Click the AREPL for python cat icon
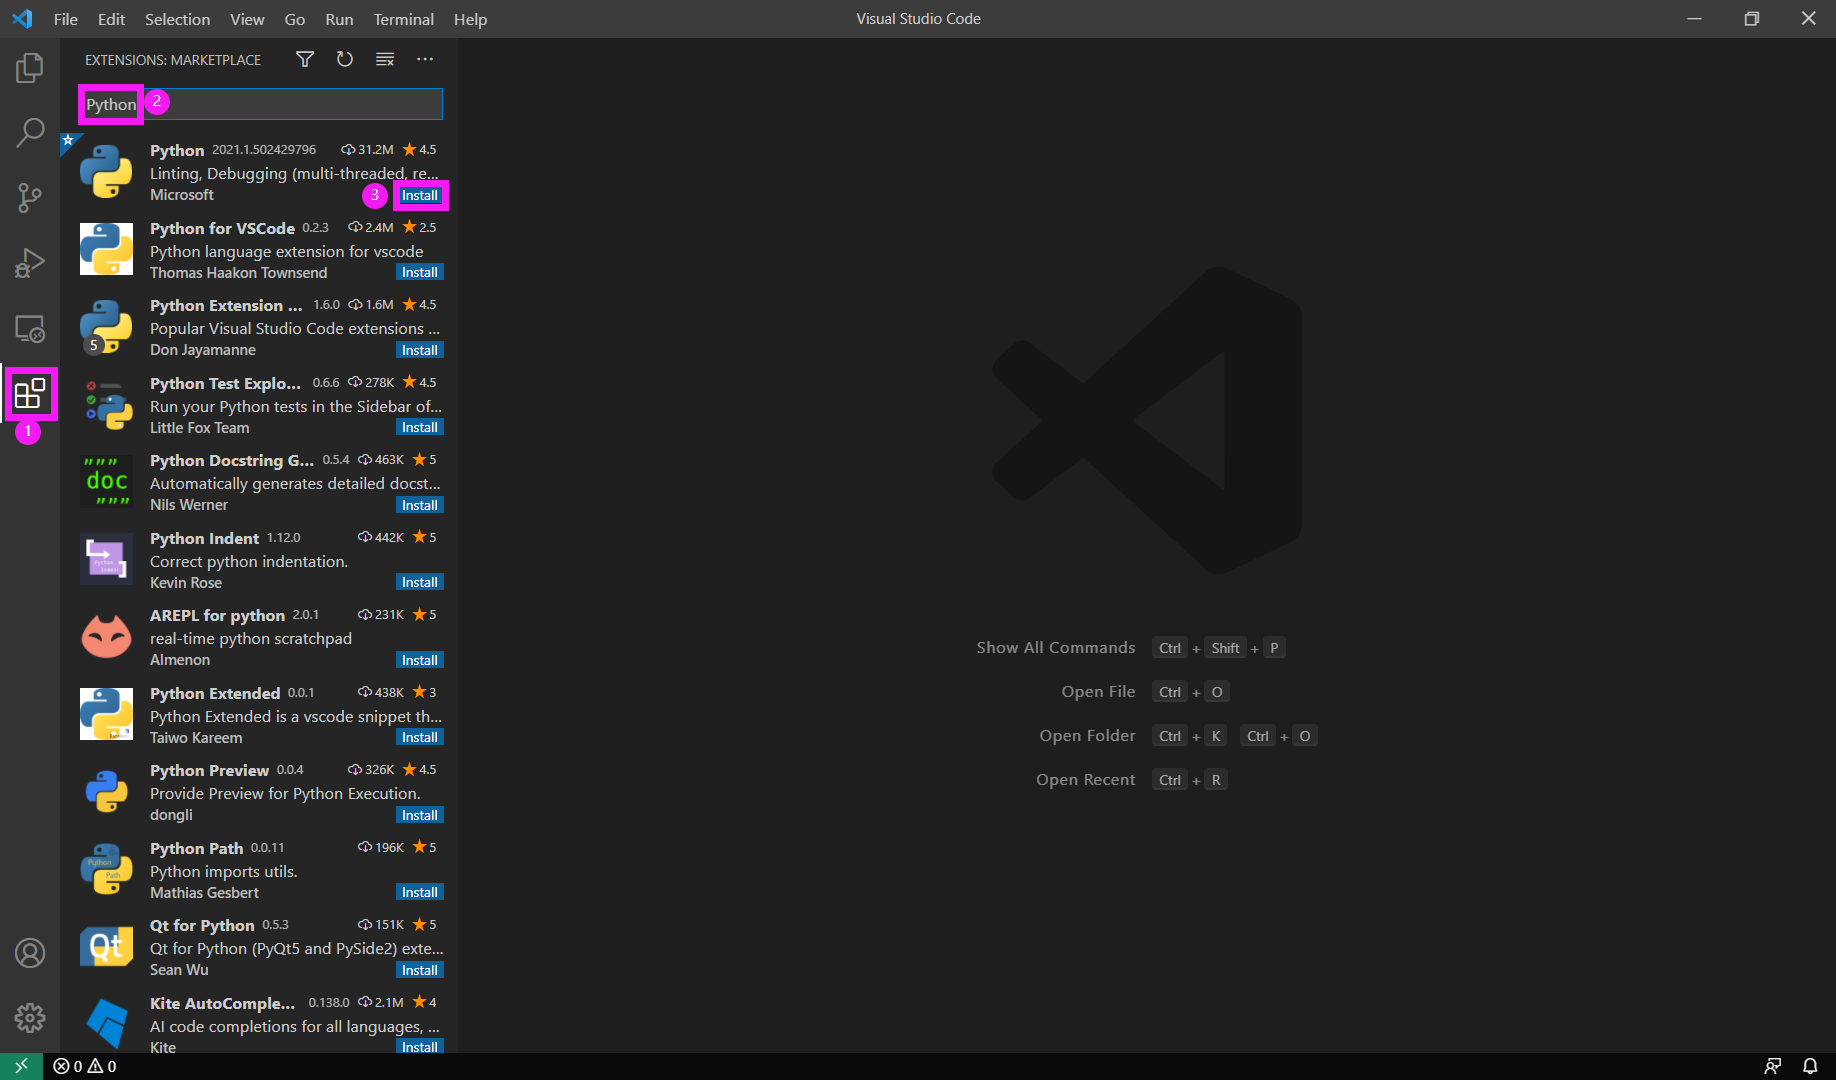Image resolution: width=1836 pixels, height=1080 pixels. pos(106,636)
